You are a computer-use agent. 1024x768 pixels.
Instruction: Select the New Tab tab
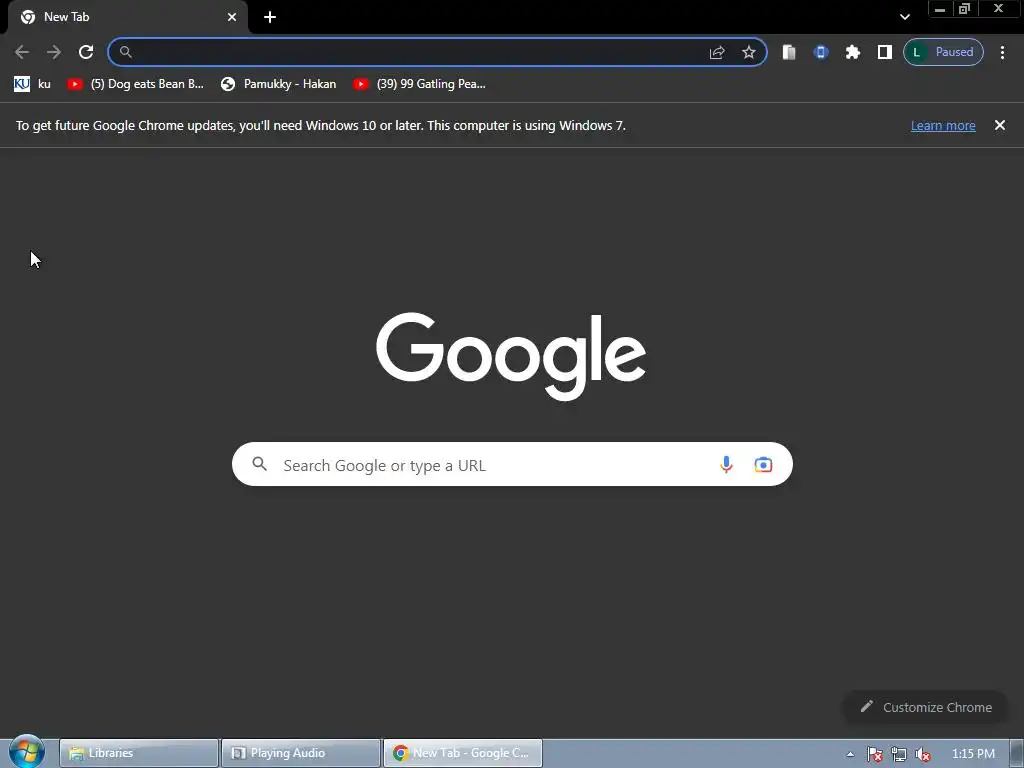(x=127, y=17)
